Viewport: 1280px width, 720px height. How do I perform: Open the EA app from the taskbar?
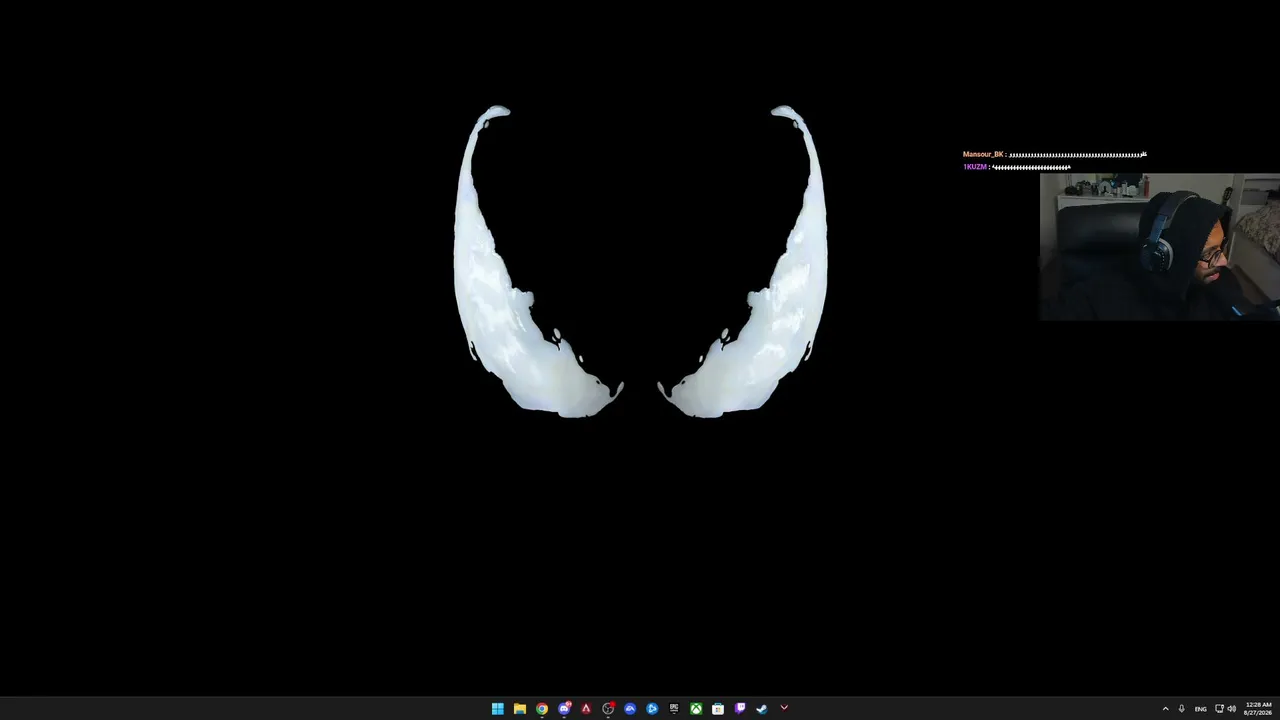pos(630,709)
